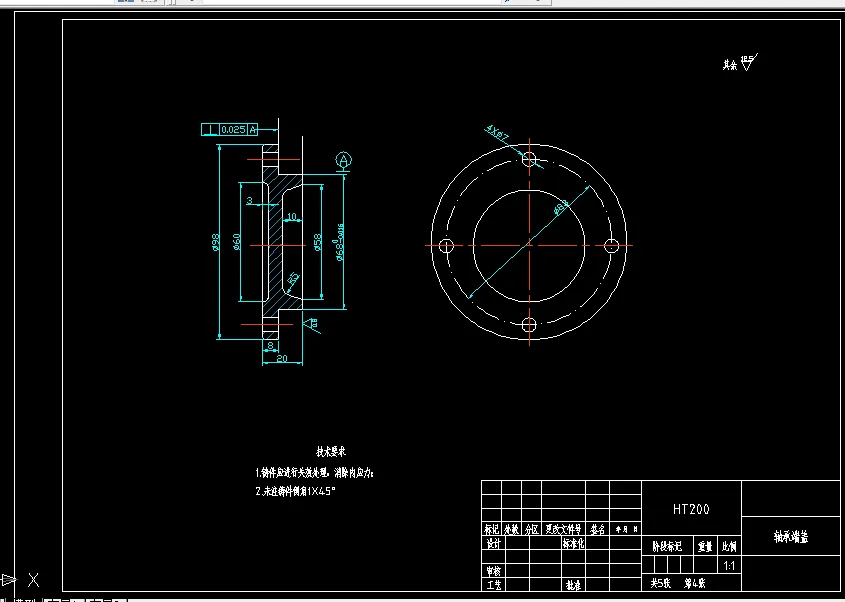845x602 pixels.
Task: Click the 签名 title block cell
Action: pyautogui.click(x=597, y=529)
